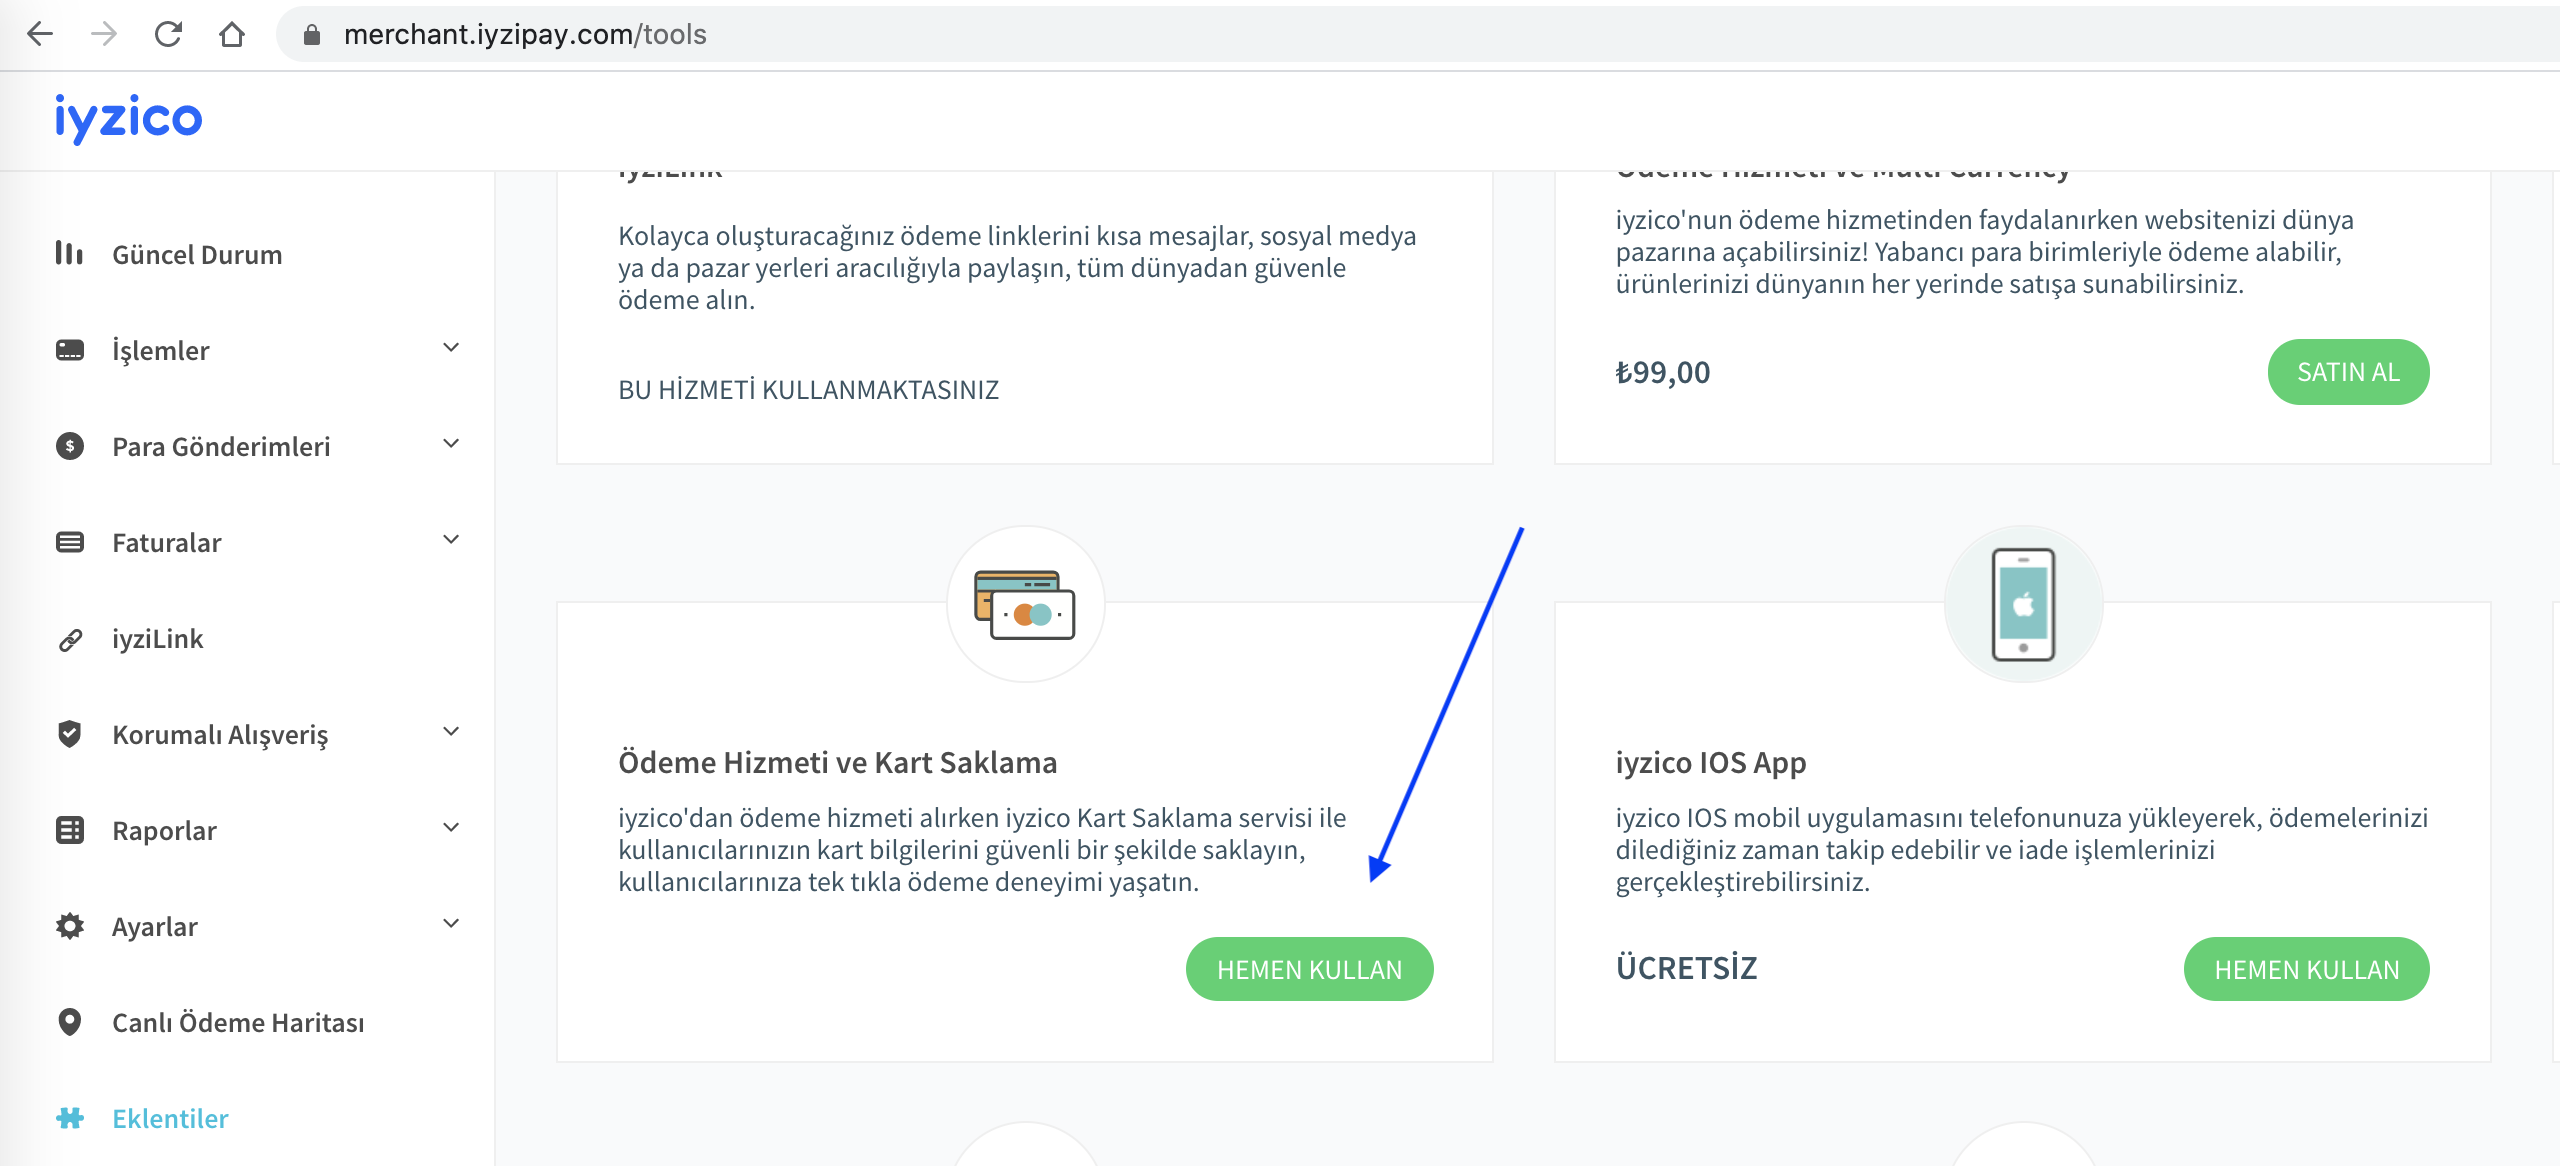The height and width of the screenshot is (1166, 2560).
Task: Open Faturalar in the sidebar
Action: tap(167, 543)
